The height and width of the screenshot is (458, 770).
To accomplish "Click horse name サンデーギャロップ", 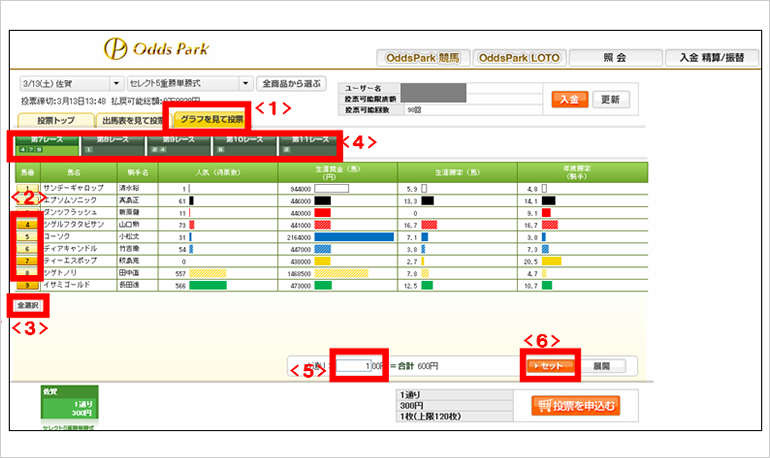I will [x=74, y=188].
